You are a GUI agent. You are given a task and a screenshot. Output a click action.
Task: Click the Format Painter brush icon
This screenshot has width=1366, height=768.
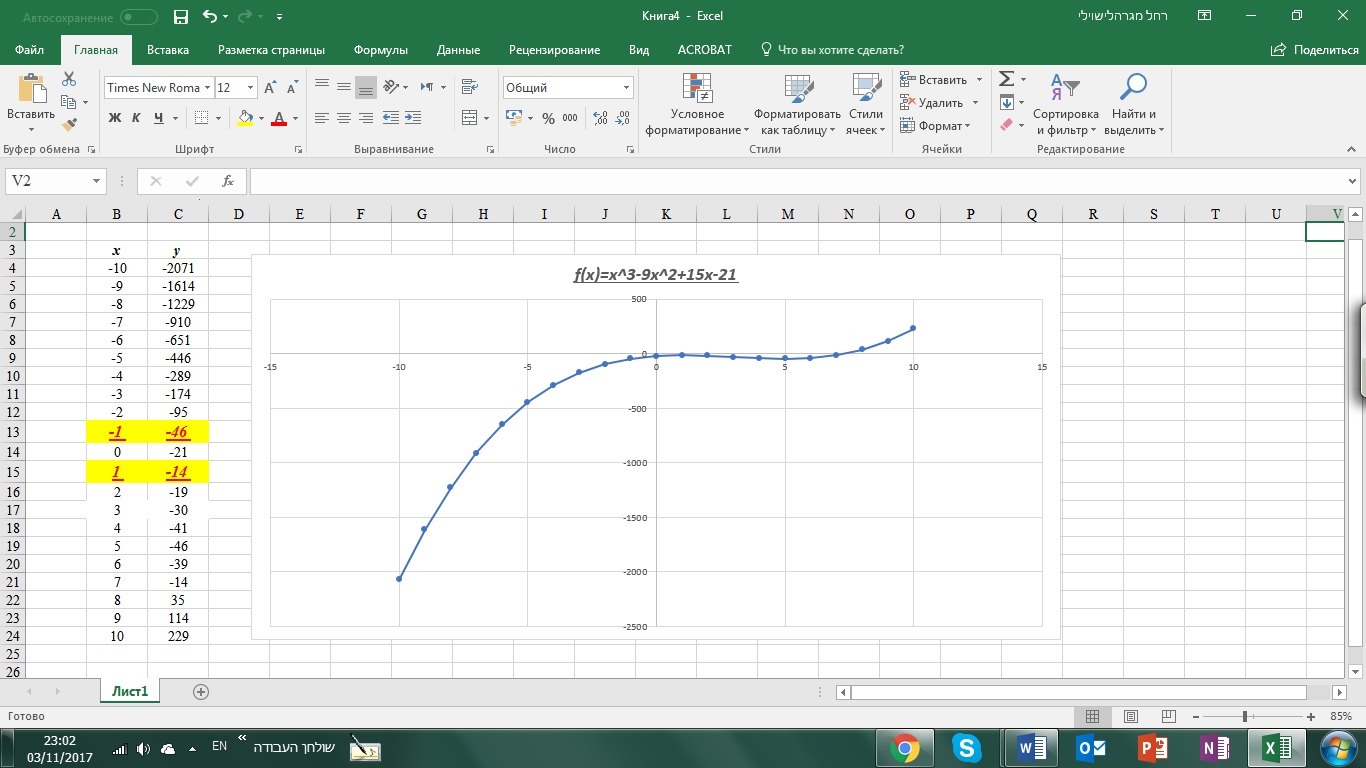point(69,125)
